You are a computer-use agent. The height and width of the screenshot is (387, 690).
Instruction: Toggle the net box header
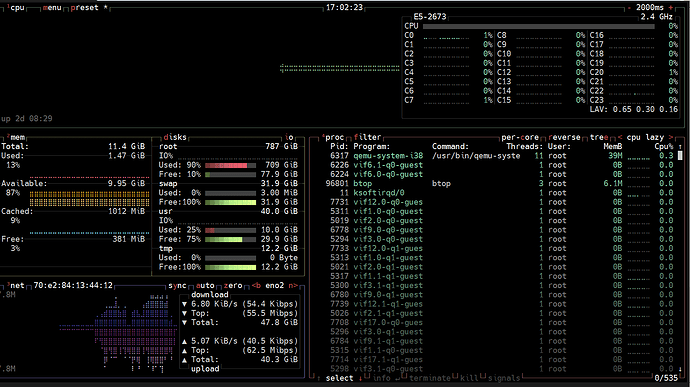click(x=15, y=285)
